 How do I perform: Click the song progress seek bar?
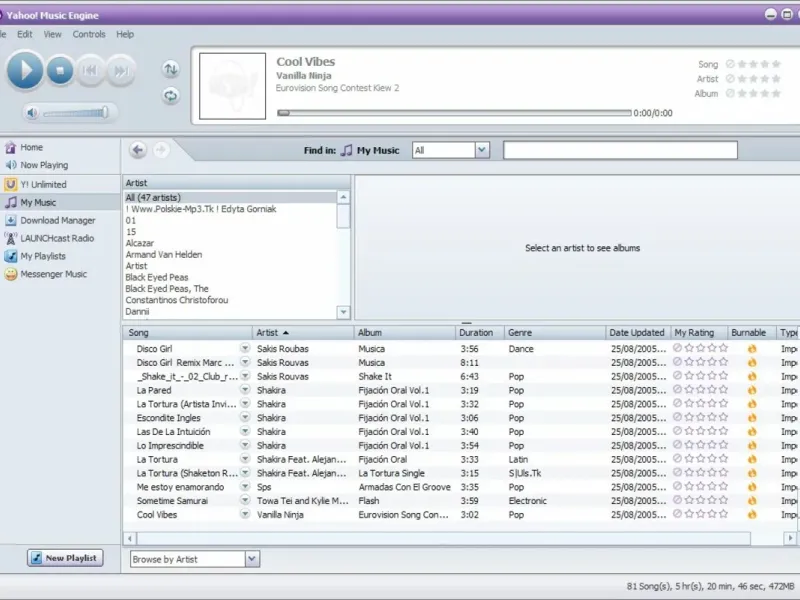(454, 113)
